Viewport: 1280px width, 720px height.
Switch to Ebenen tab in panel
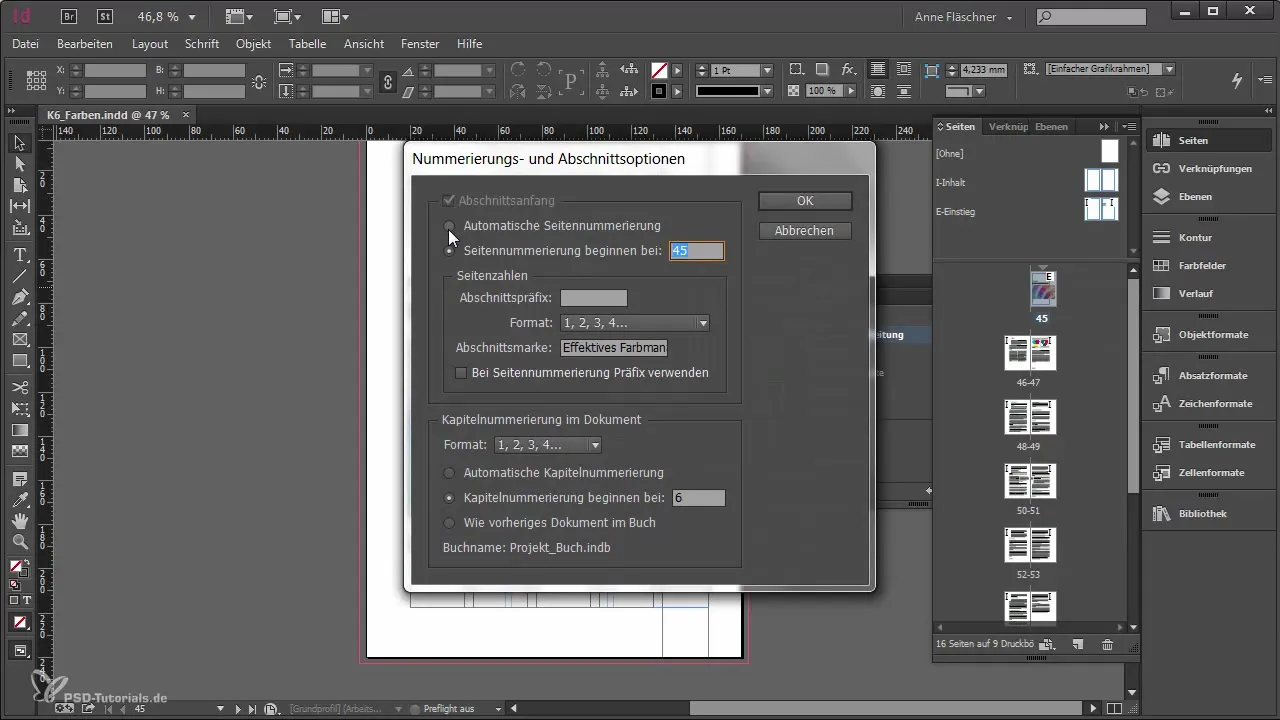(x=1051, y=127)
